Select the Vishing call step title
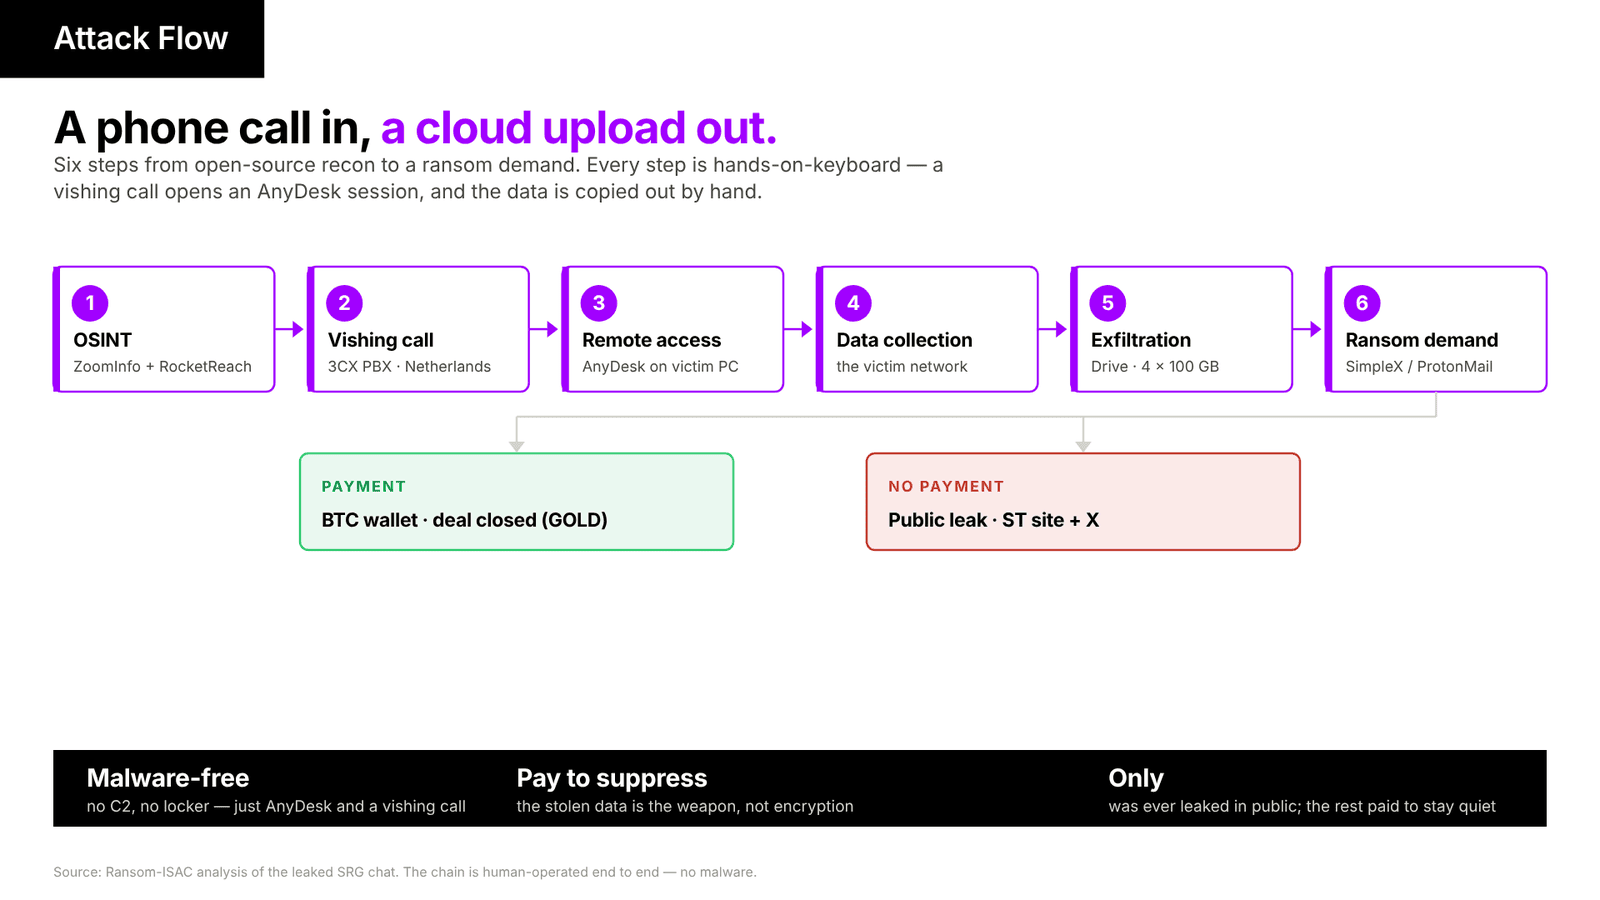 click(x=380, y=340)
